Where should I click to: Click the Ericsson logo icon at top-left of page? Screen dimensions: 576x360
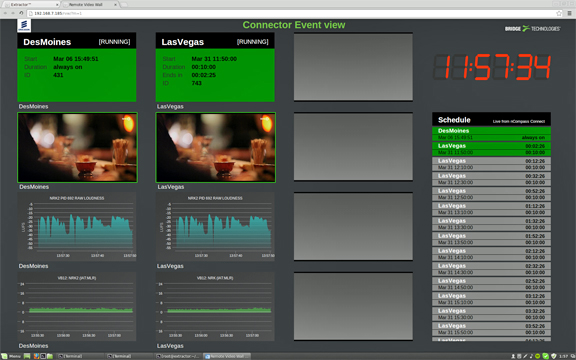click(x=24, y=25)
